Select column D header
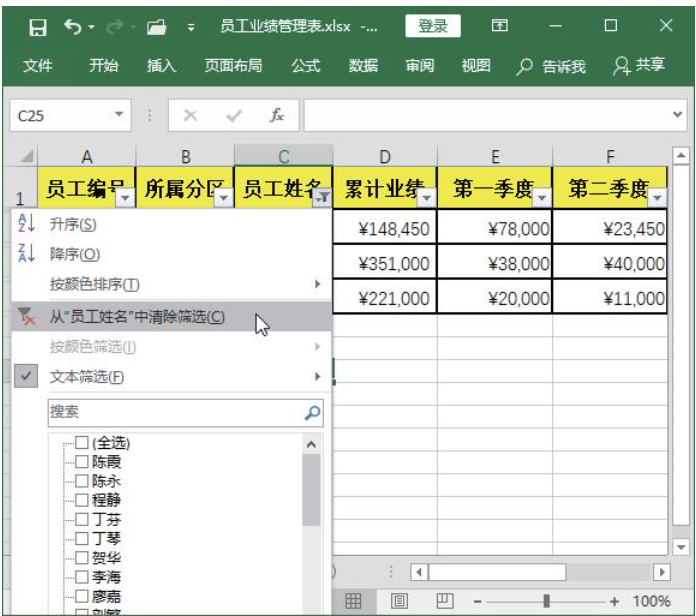696x616 pixels. pos(384,156)
